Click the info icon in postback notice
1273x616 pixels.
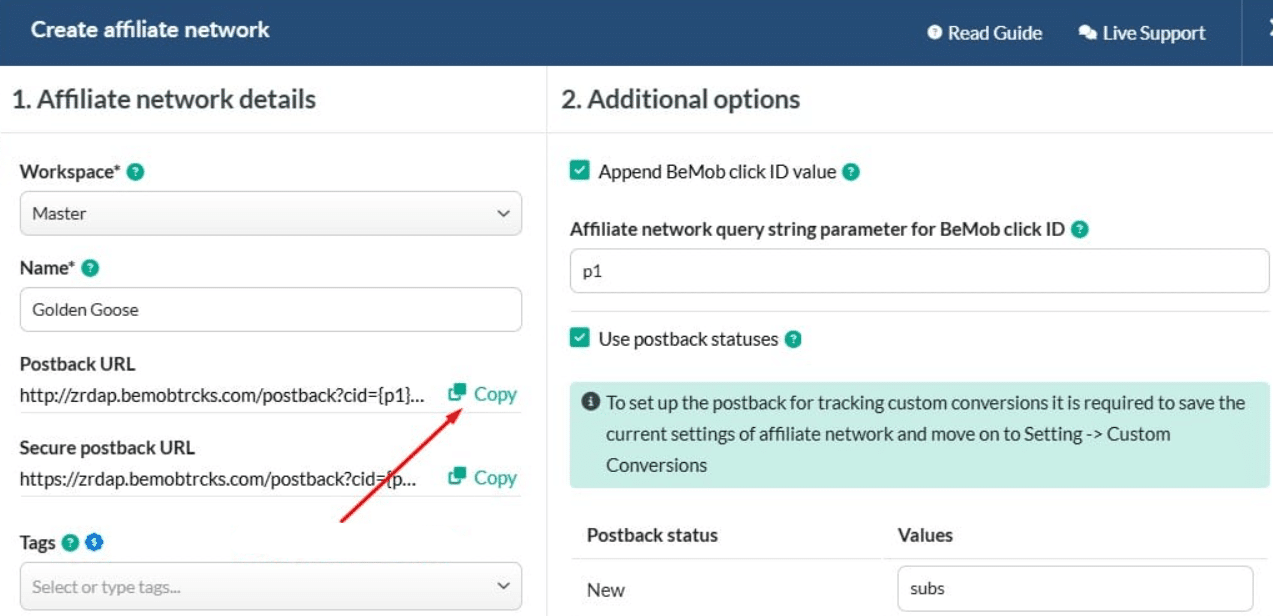[590, 402]
